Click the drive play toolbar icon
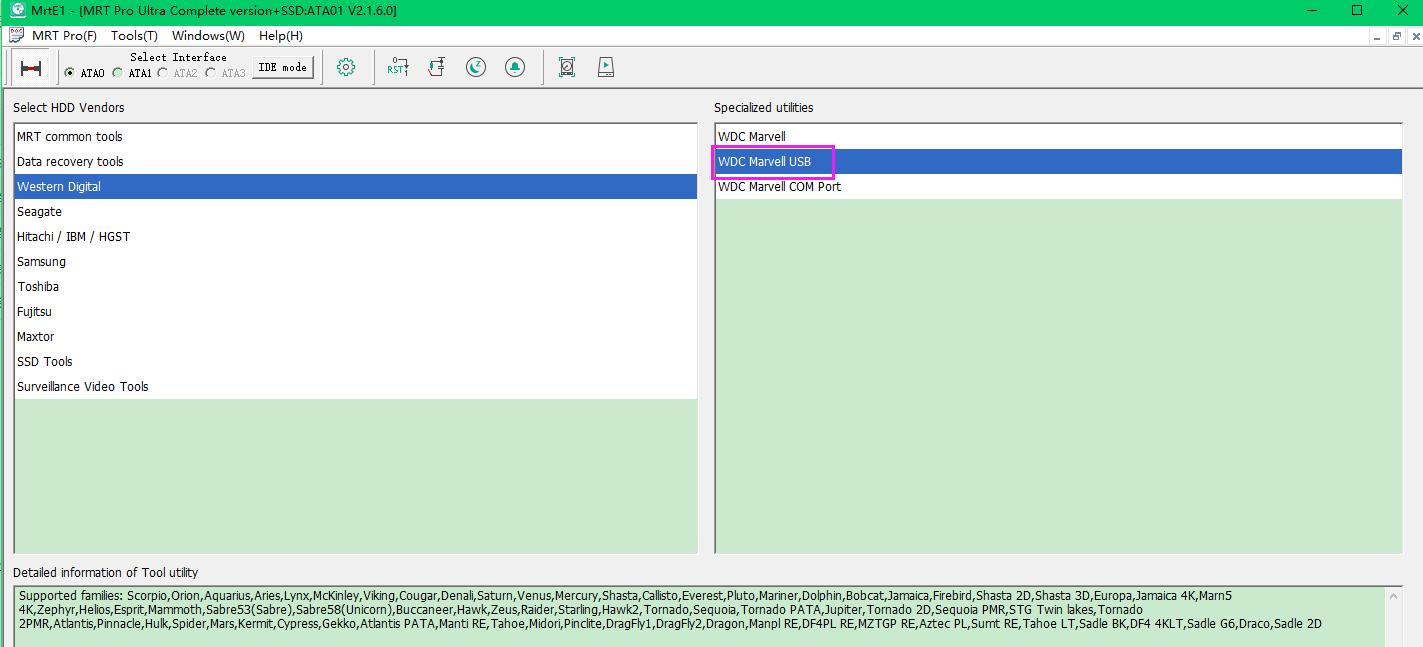The image size is (1423, 647). click(606, 67)
